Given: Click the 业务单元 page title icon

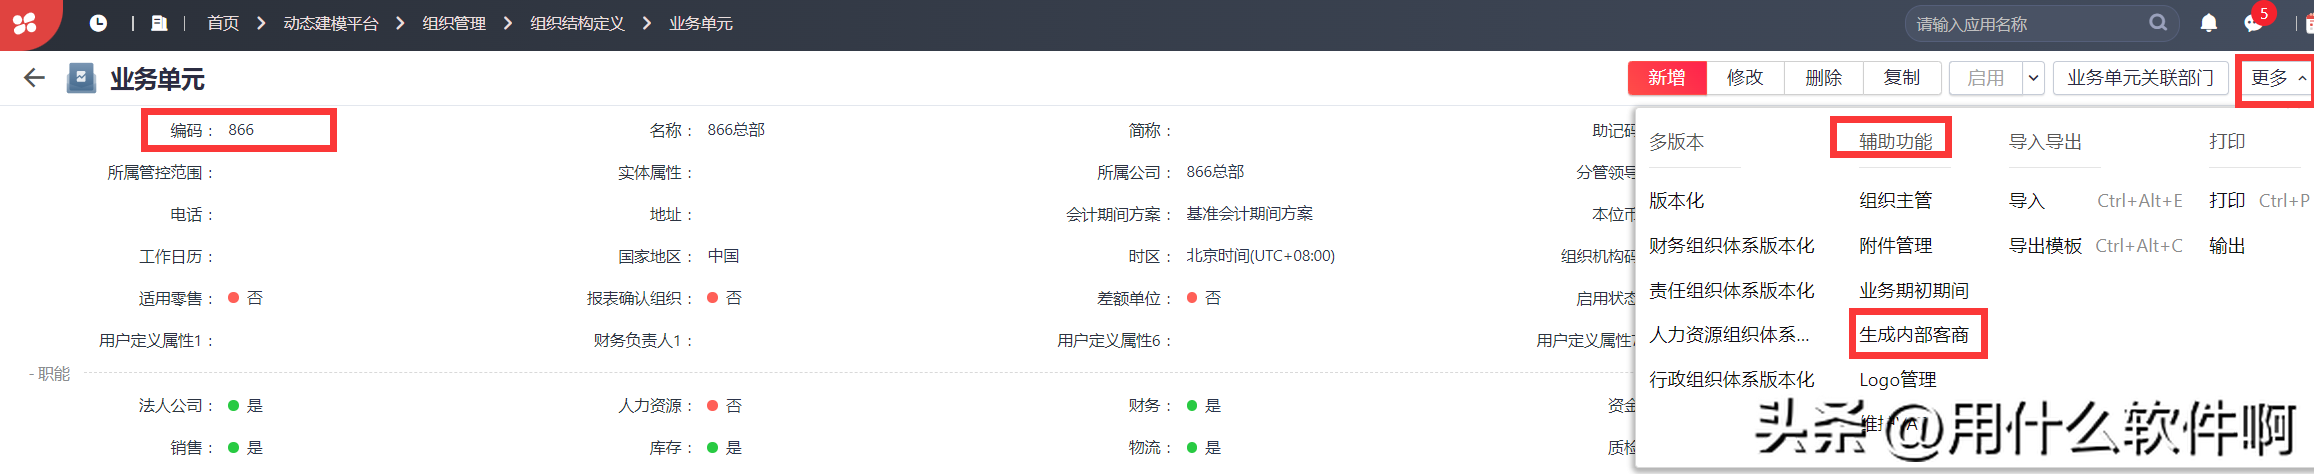Looking at the screenshot, I should [x=81, y=78].
